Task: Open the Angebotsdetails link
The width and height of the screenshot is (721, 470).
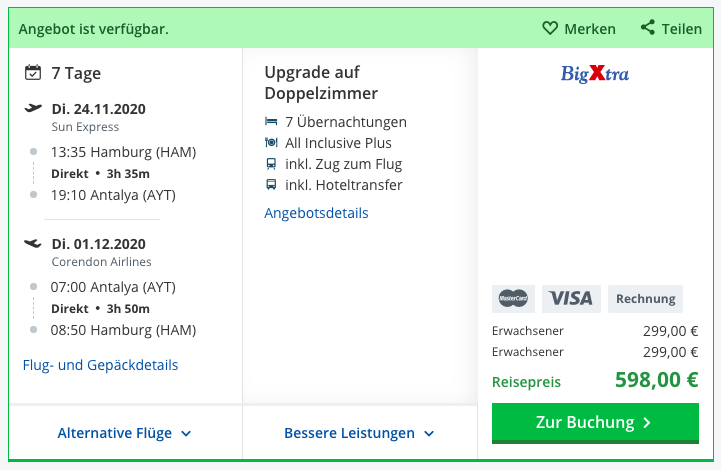Action: (316, 213)
